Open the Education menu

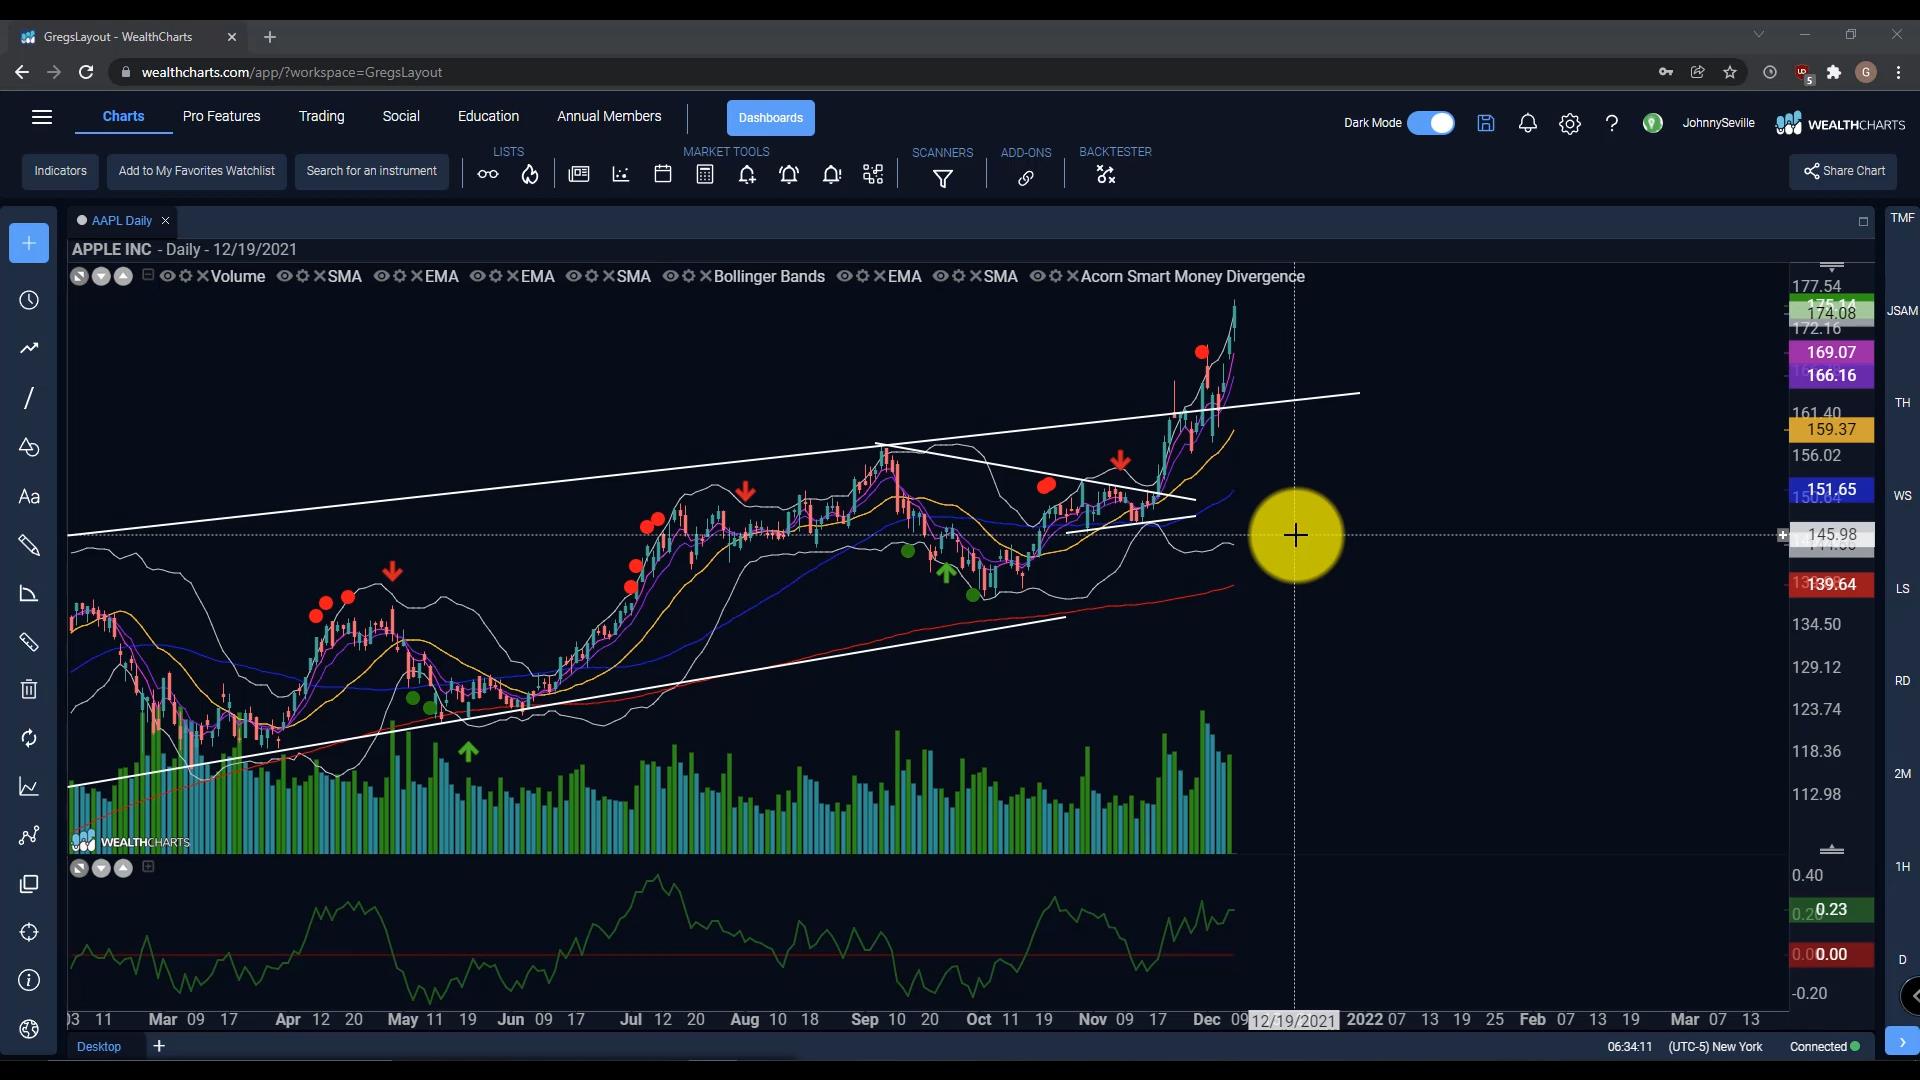point(488,116)
